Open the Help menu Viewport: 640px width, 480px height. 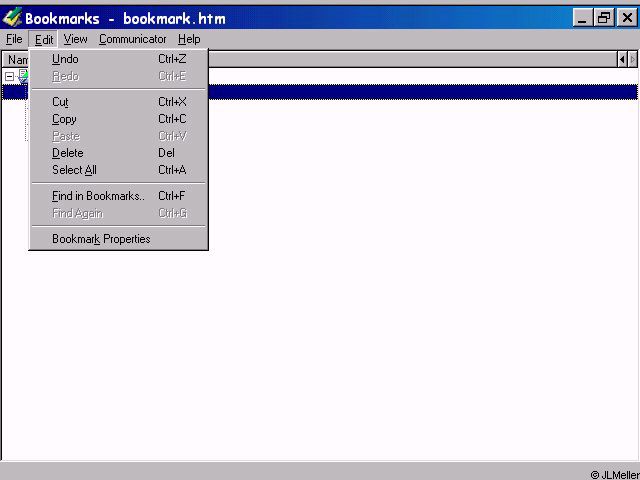point(189,39)
